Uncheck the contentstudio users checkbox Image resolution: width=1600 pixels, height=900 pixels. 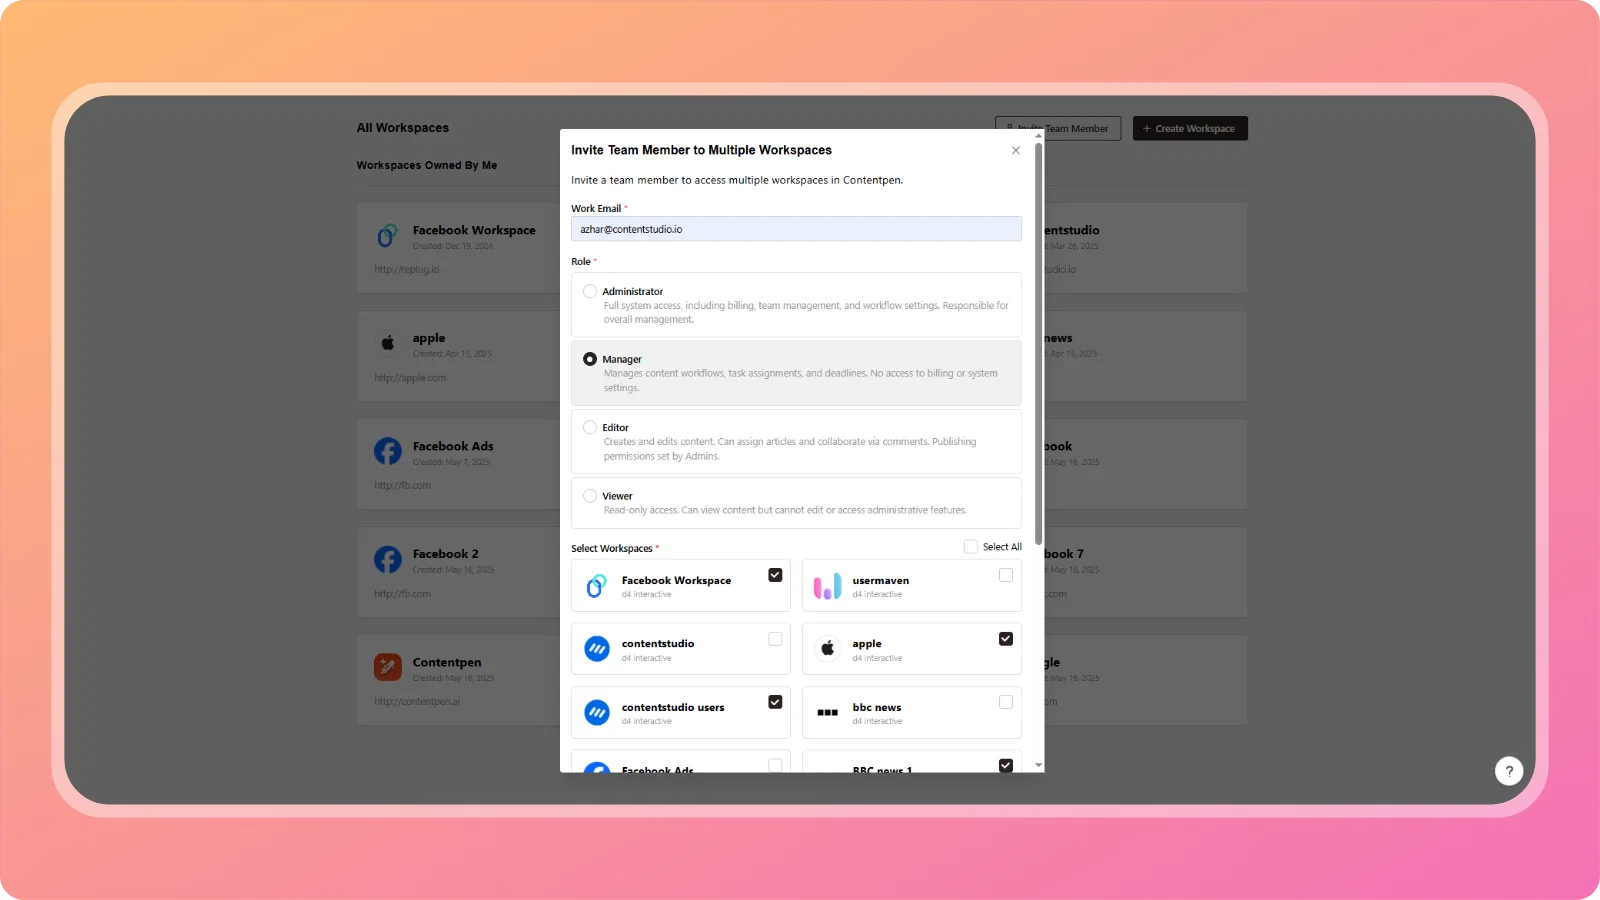click(775, 702)
